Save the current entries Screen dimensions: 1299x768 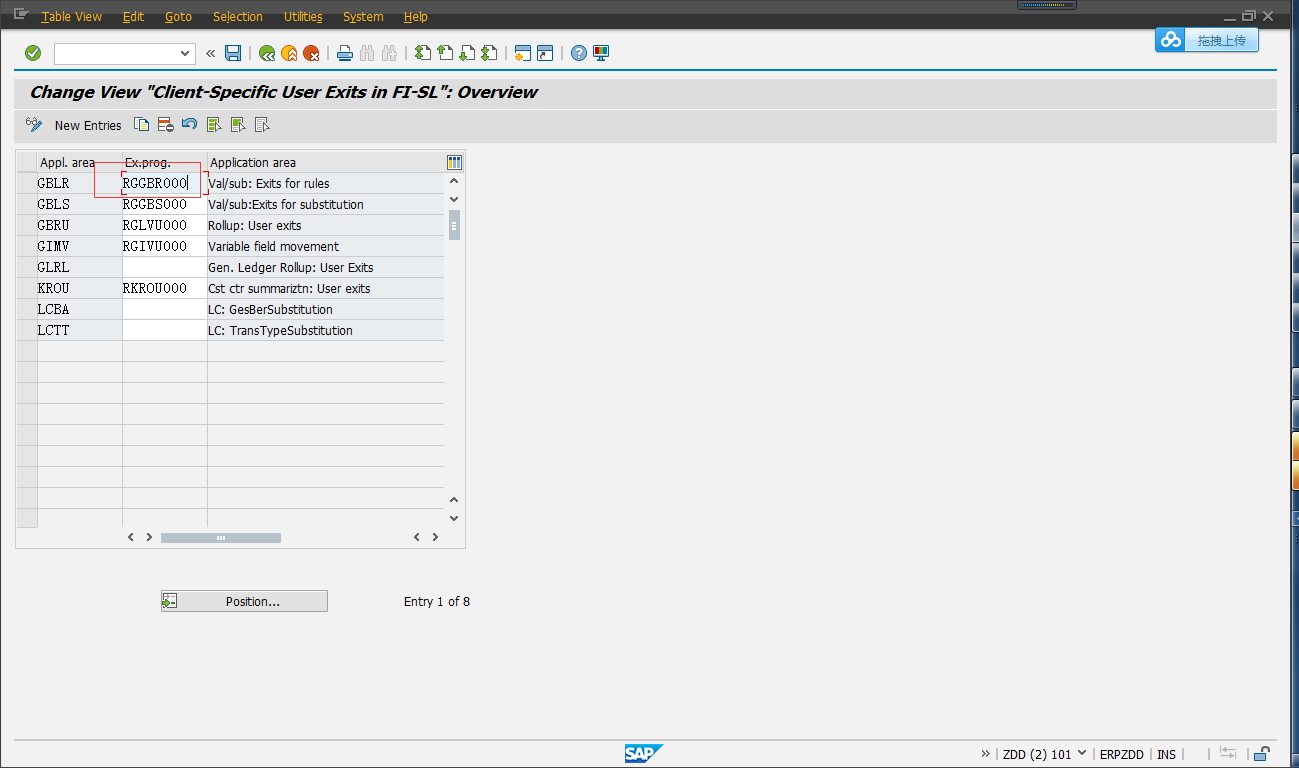(233, 53)
